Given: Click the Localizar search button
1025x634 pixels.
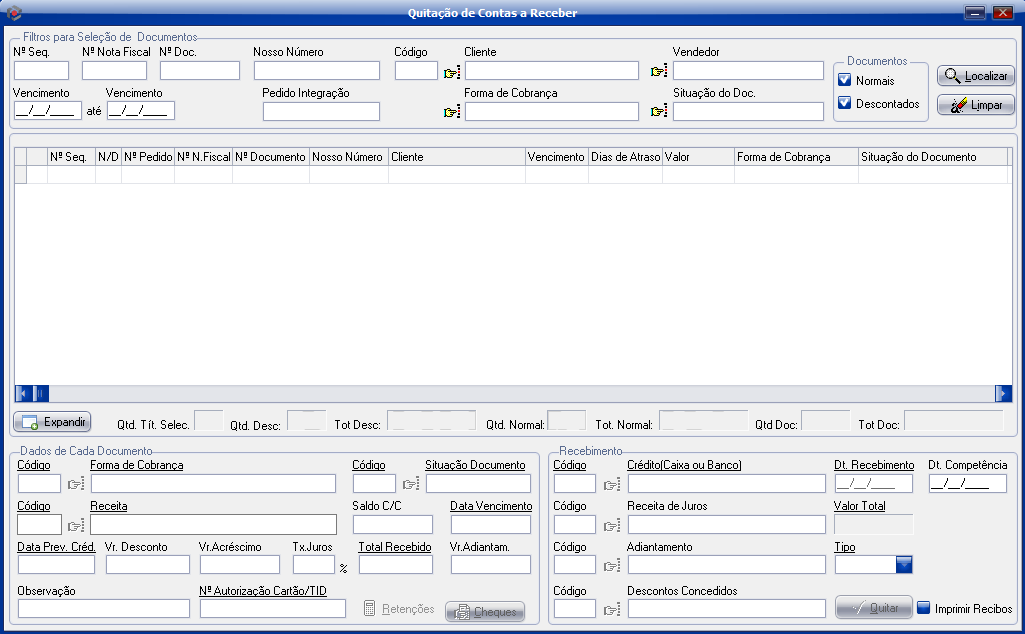Looking at the screenshot, I should point(976,76).
